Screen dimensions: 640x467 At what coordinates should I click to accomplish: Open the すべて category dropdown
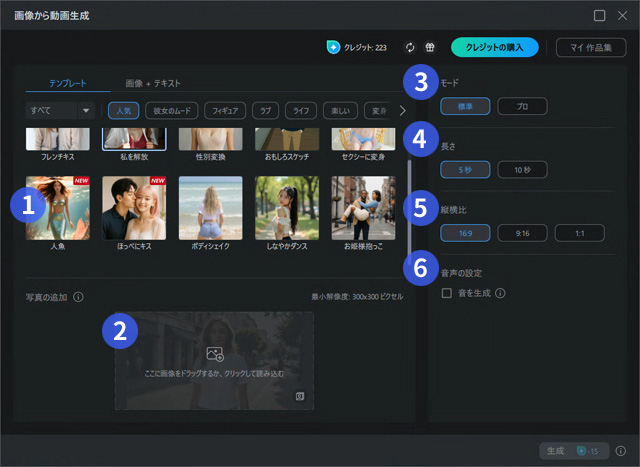pyautogui.click(x=60, y=110)
